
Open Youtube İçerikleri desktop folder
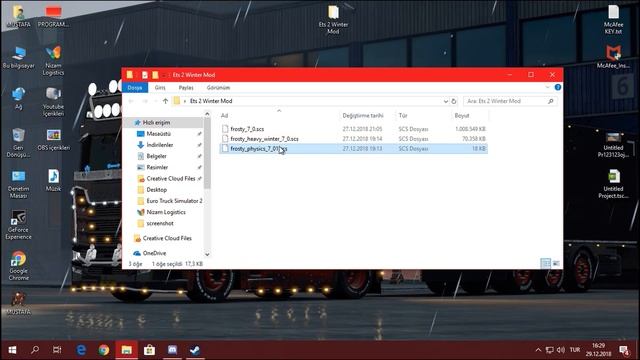pyautogui.click(x=53, y=102)
